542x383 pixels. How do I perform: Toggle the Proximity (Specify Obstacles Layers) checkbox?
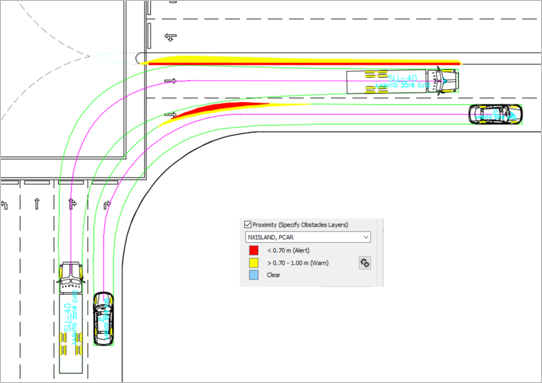(247, 225)
